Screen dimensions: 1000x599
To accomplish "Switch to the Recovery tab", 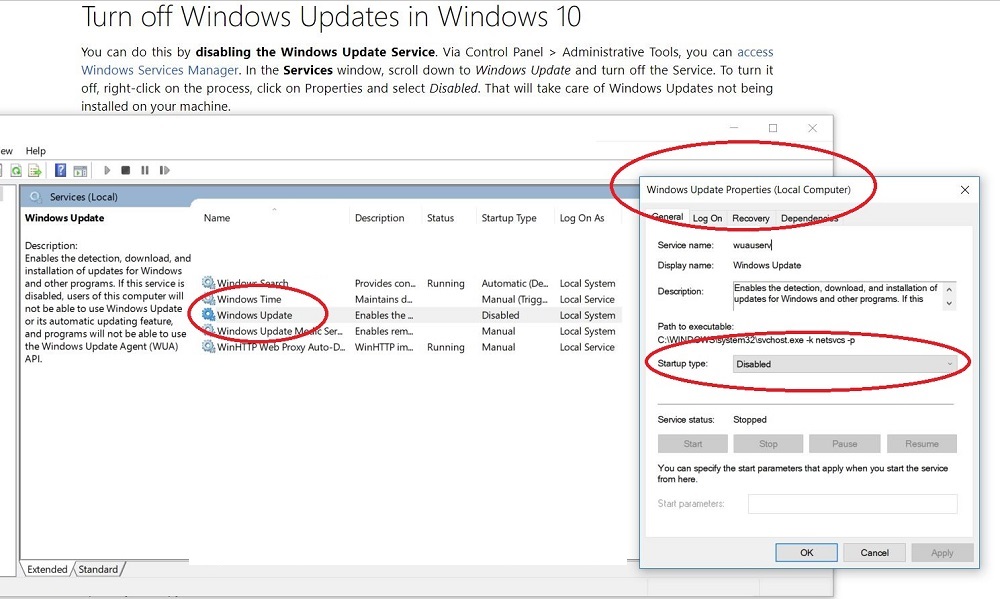I will click(x=751, y=218).
